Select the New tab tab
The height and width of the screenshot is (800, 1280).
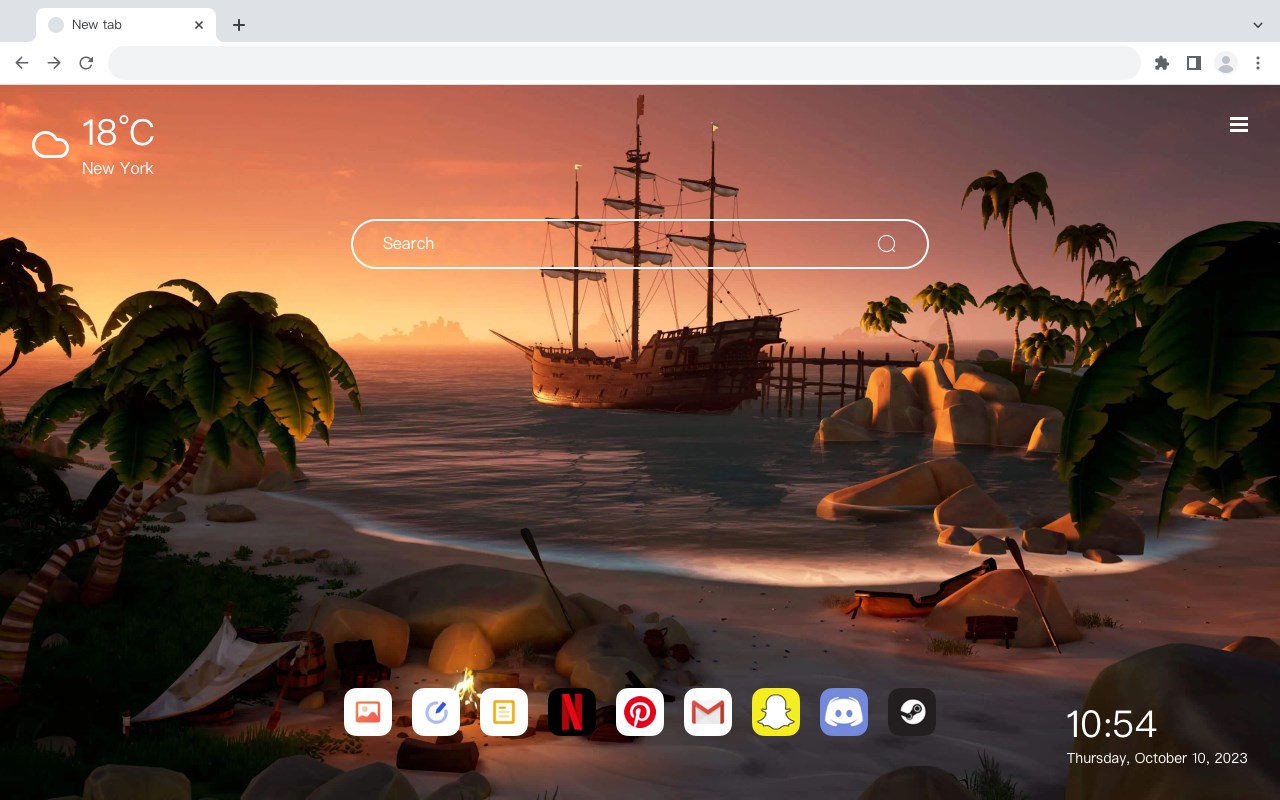126,25
